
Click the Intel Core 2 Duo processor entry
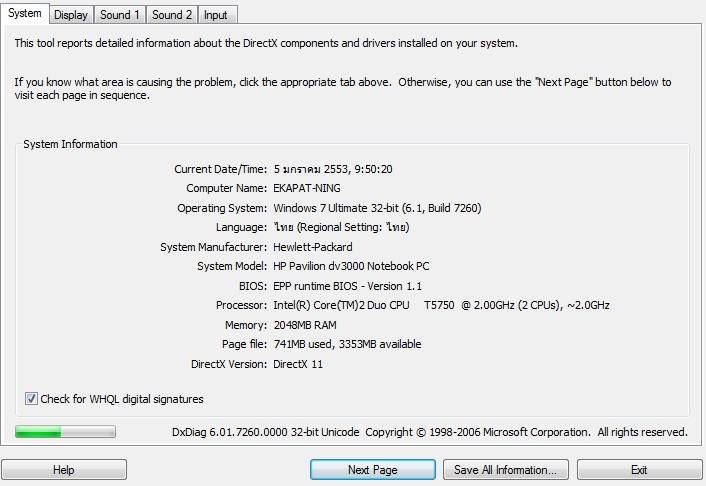coord(440,305)
